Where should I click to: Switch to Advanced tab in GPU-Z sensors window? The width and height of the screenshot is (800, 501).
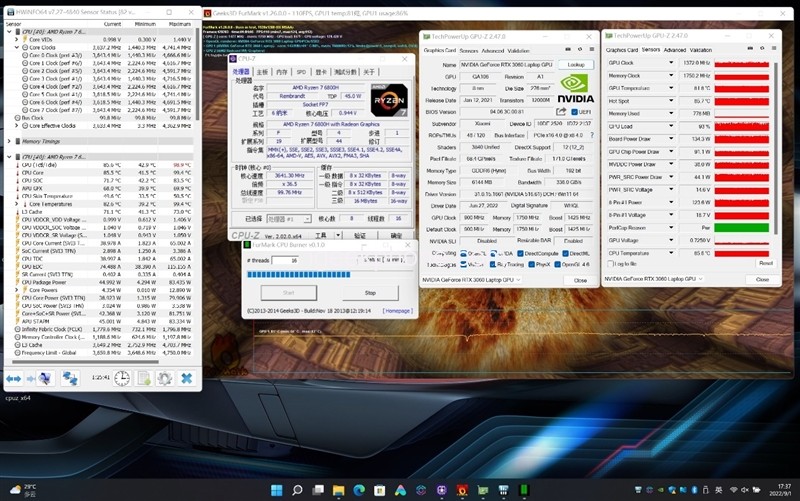[675, 49]
